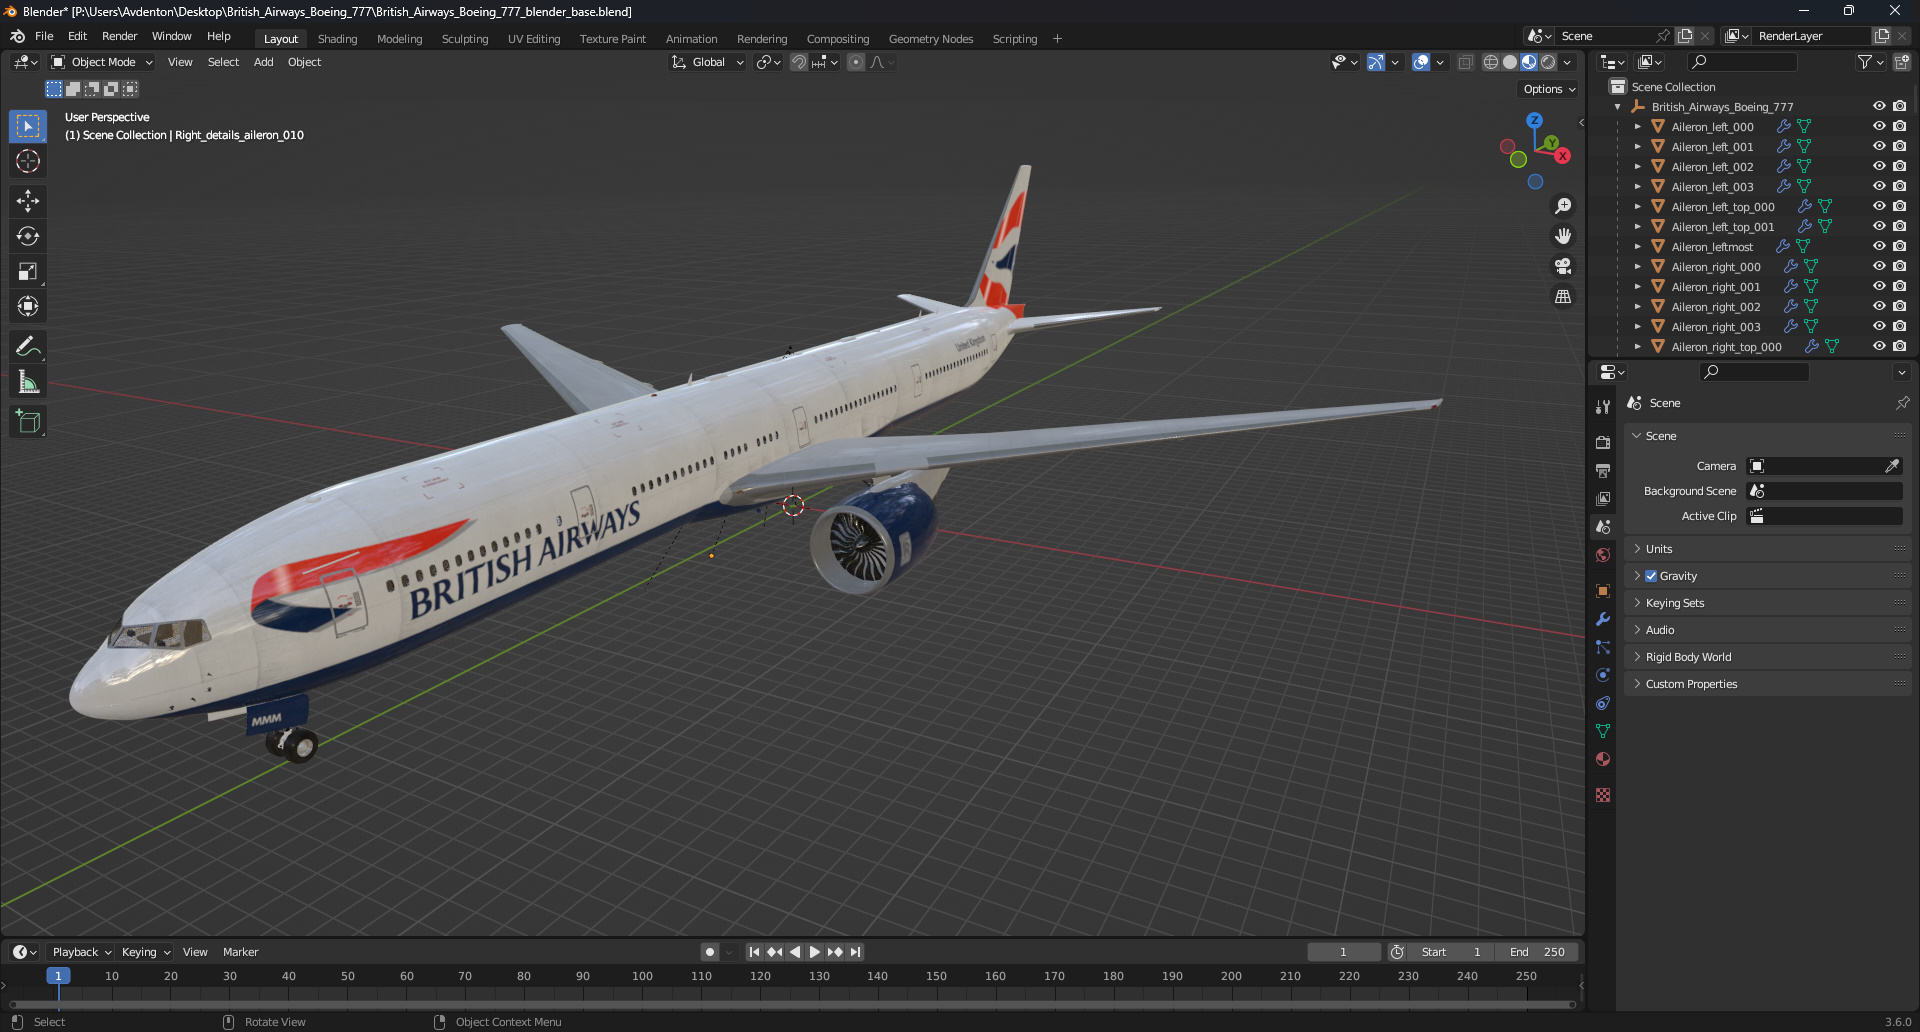Select the Measure tool
Image resolution: width=1920 pixels, height=1032 pixels.
click(28, 382)
